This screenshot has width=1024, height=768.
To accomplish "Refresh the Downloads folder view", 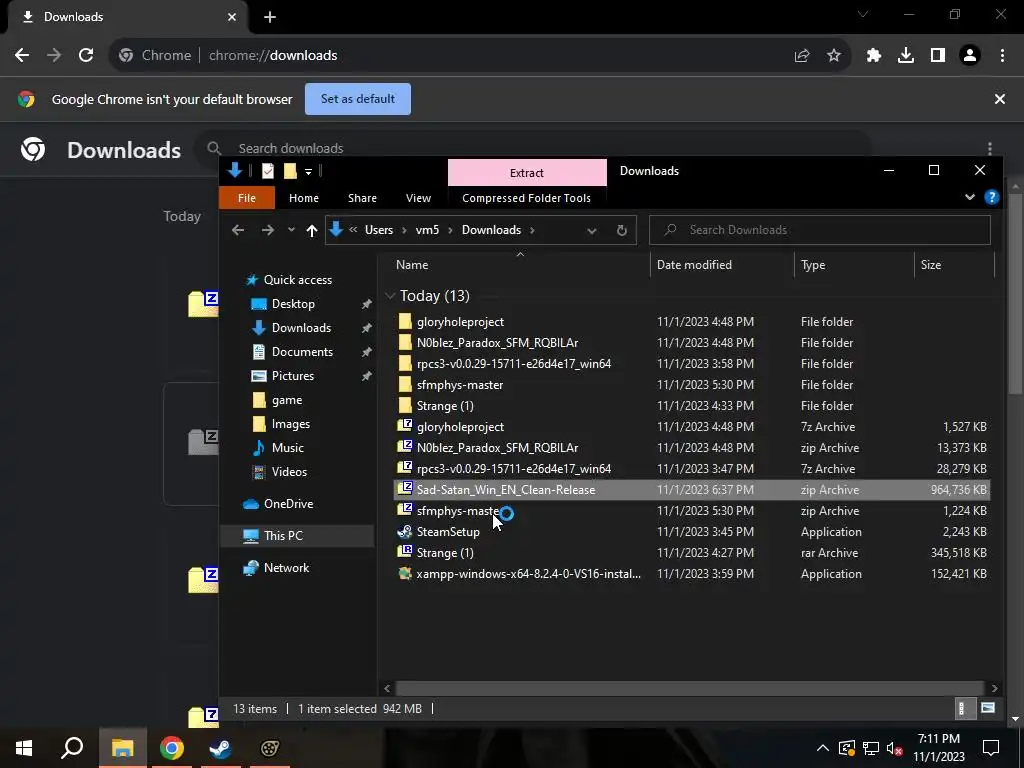I will tap(622, 231).
